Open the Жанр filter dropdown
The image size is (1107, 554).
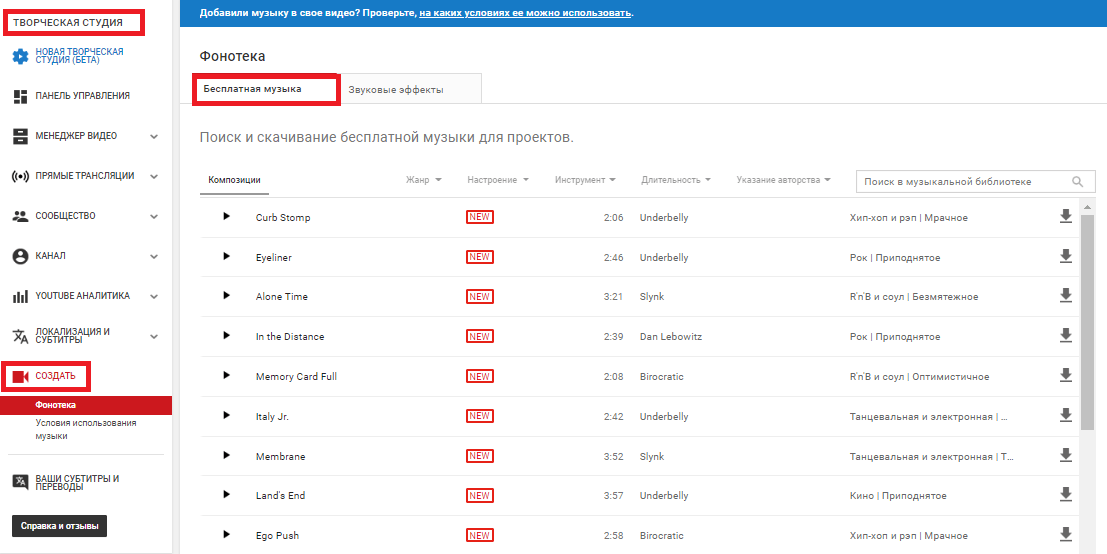click(x=424, y=180)
